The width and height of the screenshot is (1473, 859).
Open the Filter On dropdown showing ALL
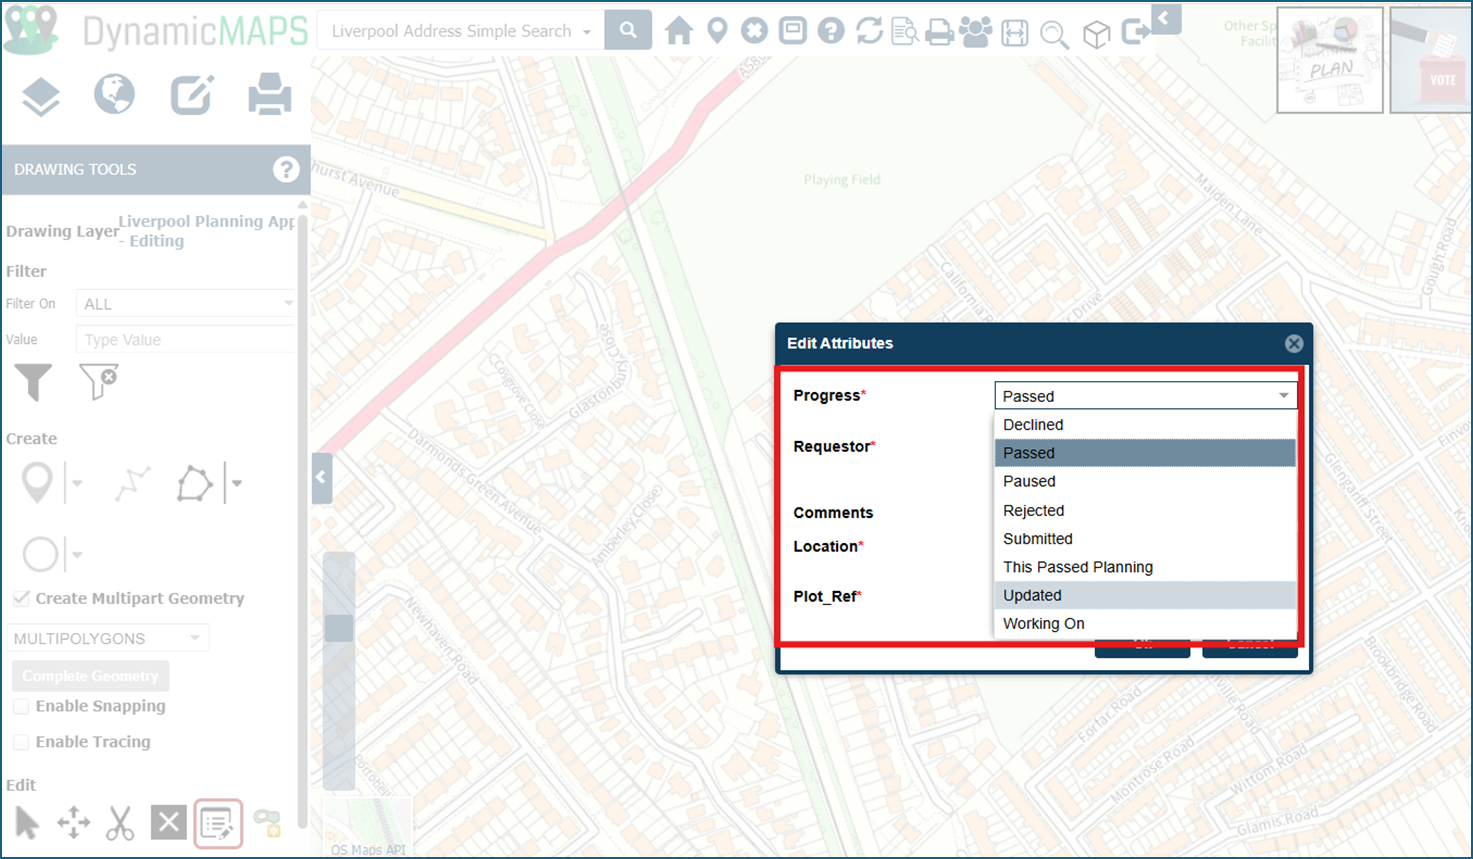pos(186,303)
